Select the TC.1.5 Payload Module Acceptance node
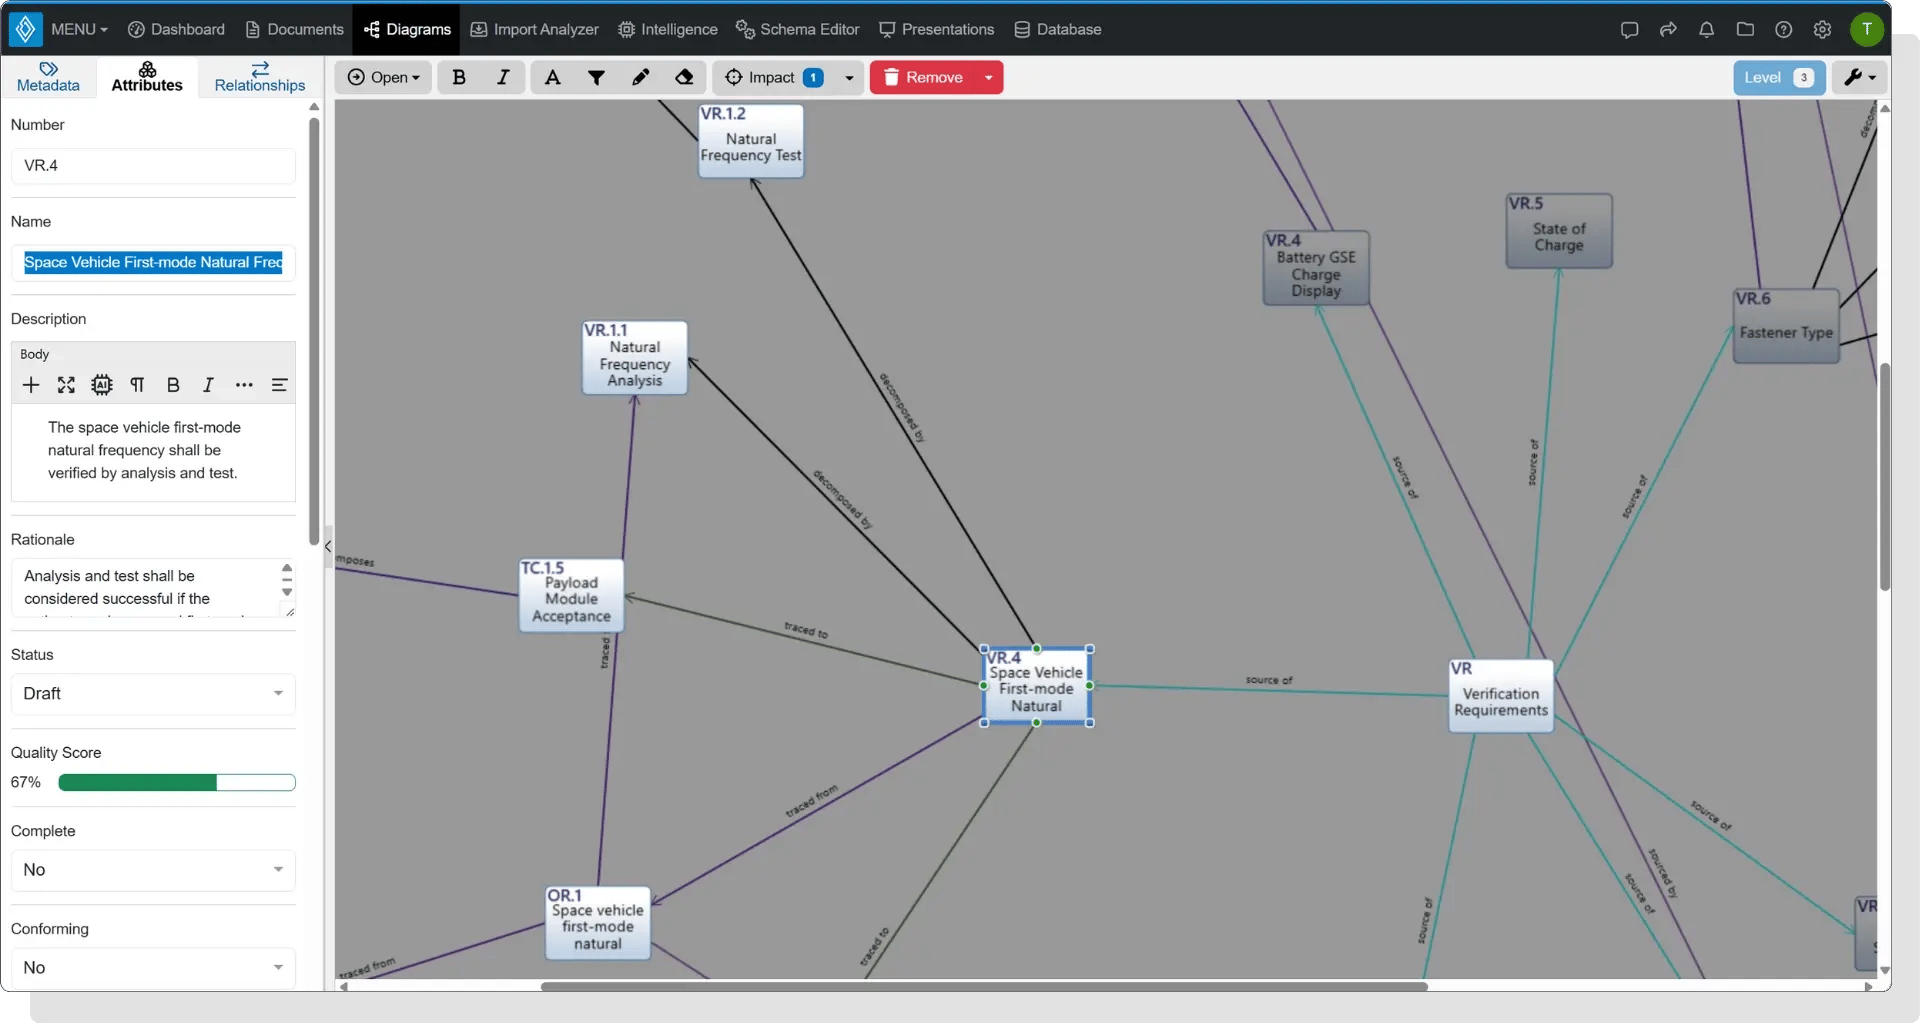This screenshot has height=1025, width=1920. (571, 595)
